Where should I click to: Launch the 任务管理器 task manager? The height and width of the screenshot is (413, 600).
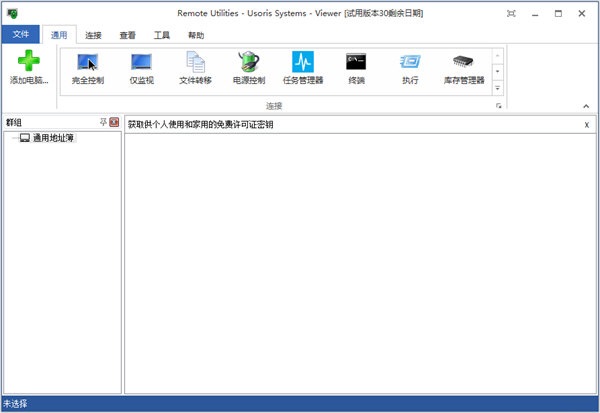(302, 67)
